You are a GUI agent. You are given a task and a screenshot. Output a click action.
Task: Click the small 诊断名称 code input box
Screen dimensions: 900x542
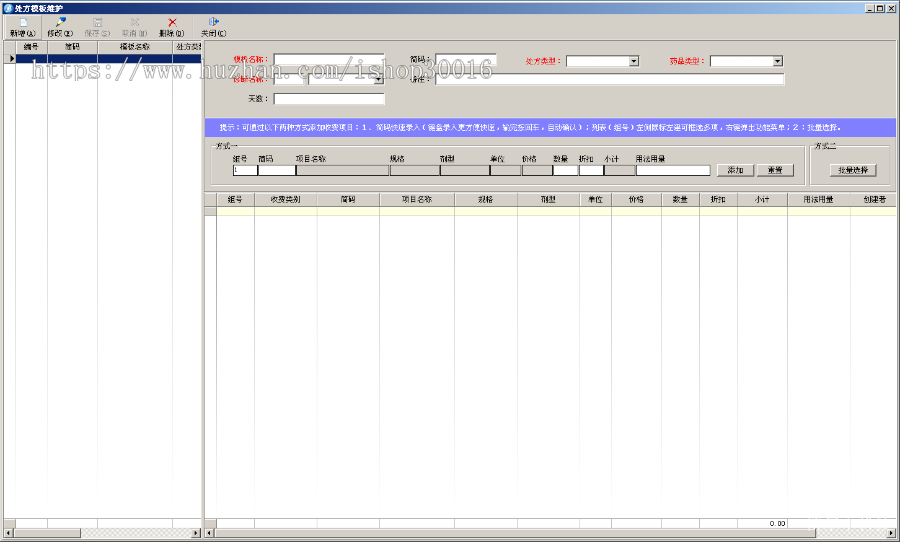click(x=288, y=80)
